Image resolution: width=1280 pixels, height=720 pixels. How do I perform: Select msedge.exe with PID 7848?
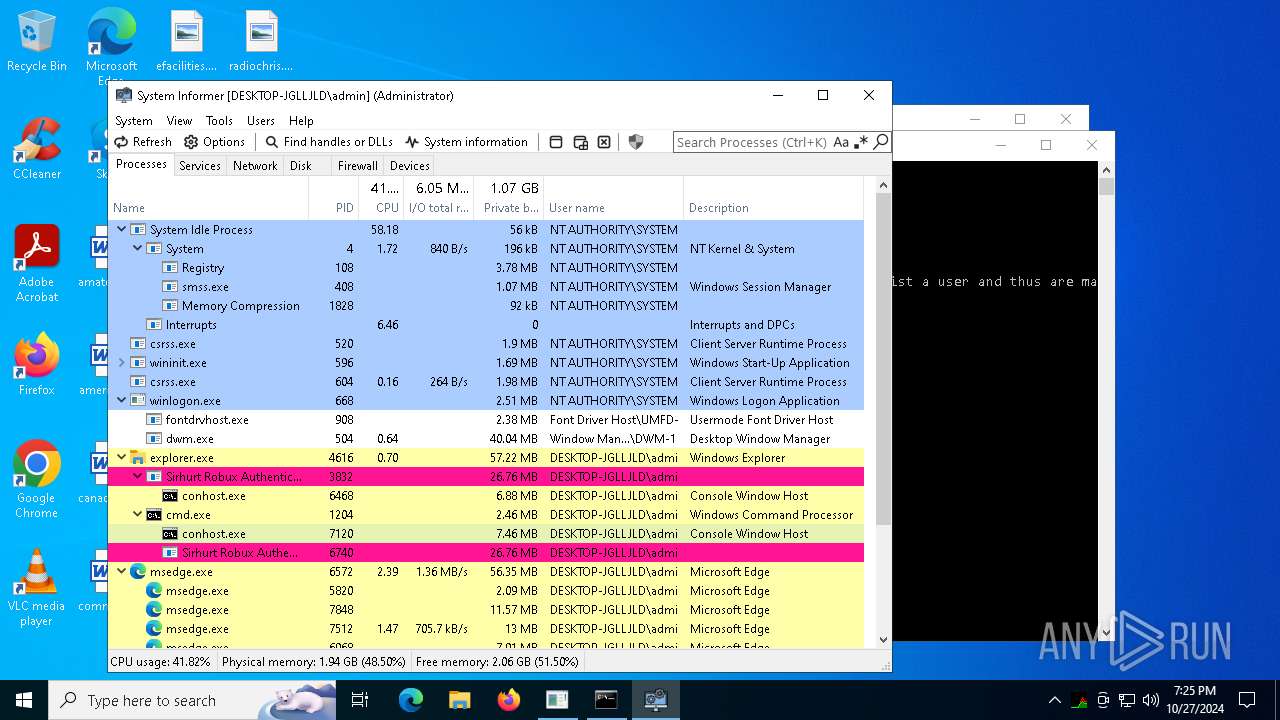[x=486, y=609]
